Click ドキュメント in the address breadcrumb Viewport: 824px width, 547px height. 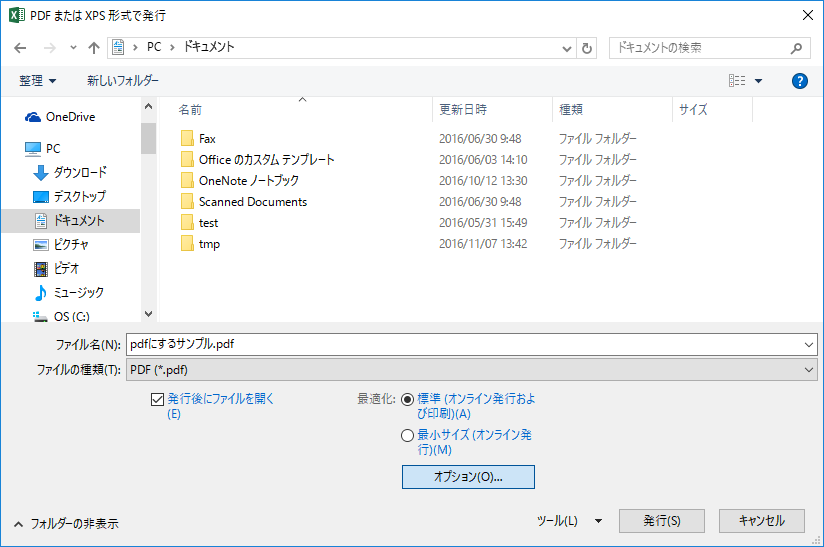[x=209, y=47]
